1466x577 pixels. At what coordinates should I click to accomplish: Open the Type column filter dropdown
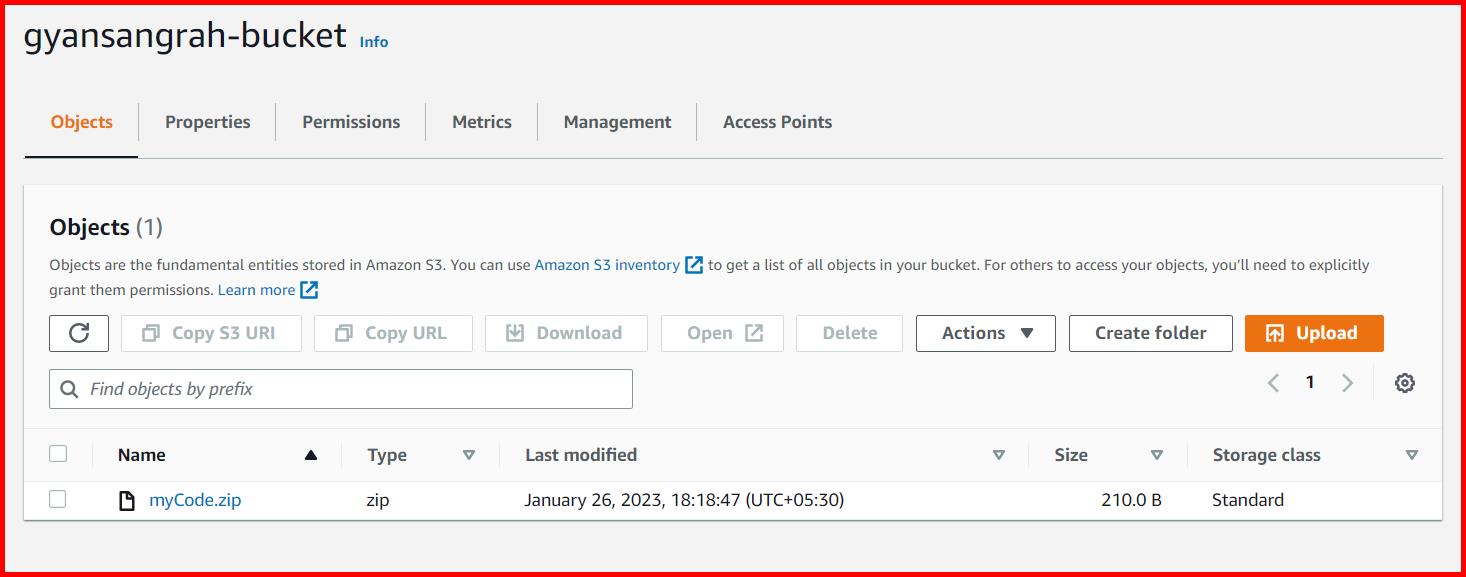click(469, 455)
